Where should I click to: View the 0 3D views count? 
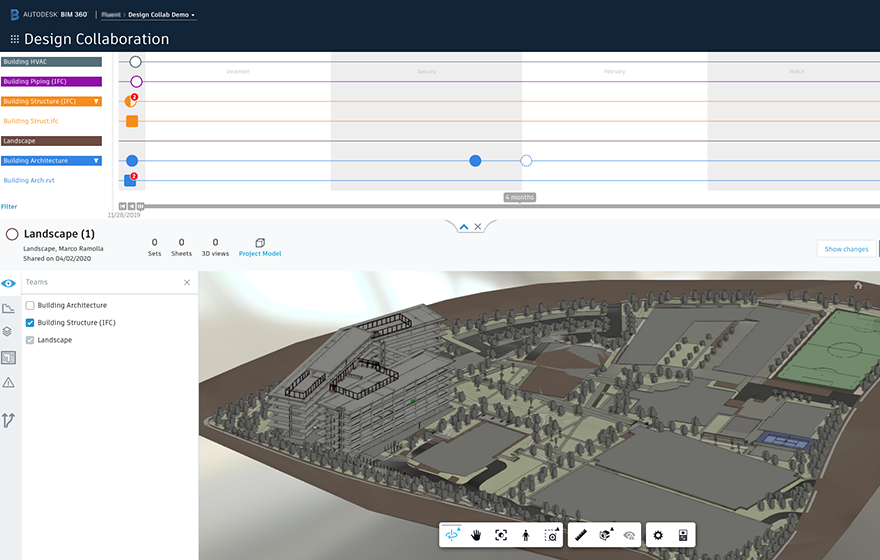(x=216, y=247)
